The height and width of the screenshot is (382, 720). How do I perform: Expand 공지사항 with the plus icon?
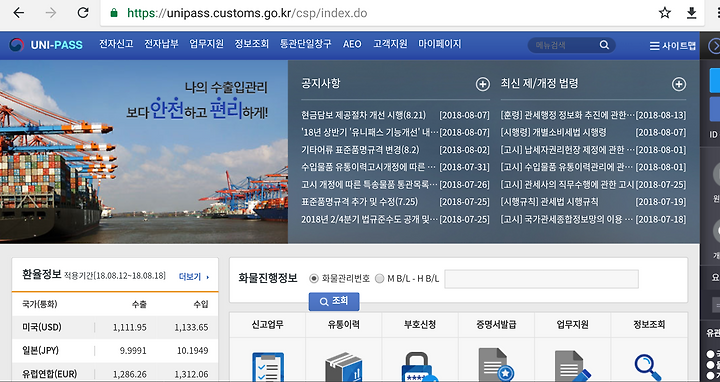click(482, 84)
